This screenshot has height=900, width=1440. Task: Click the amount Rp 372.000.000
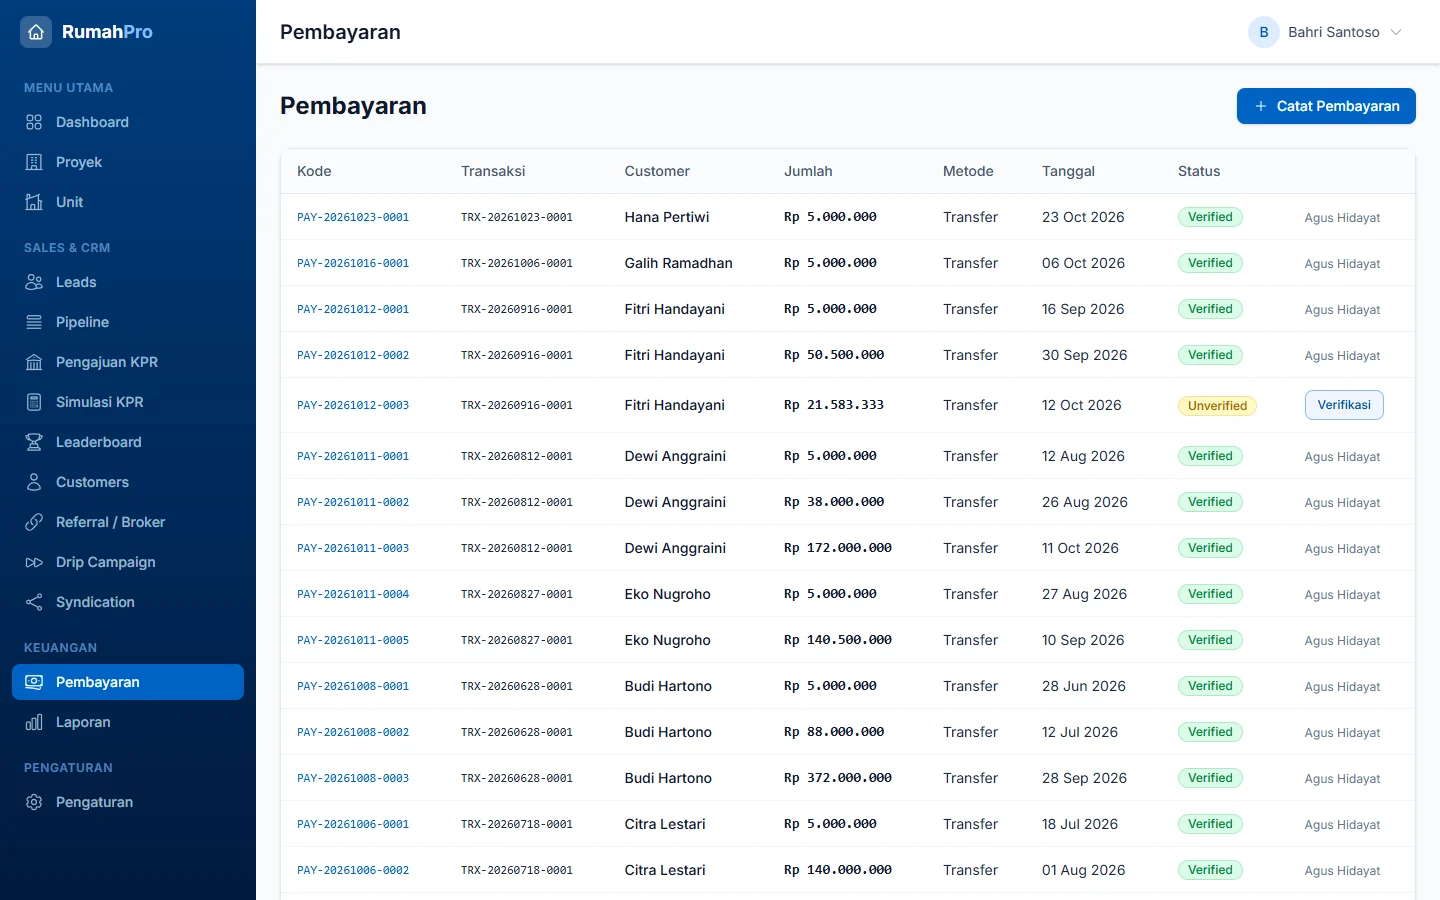coord(838,778)
